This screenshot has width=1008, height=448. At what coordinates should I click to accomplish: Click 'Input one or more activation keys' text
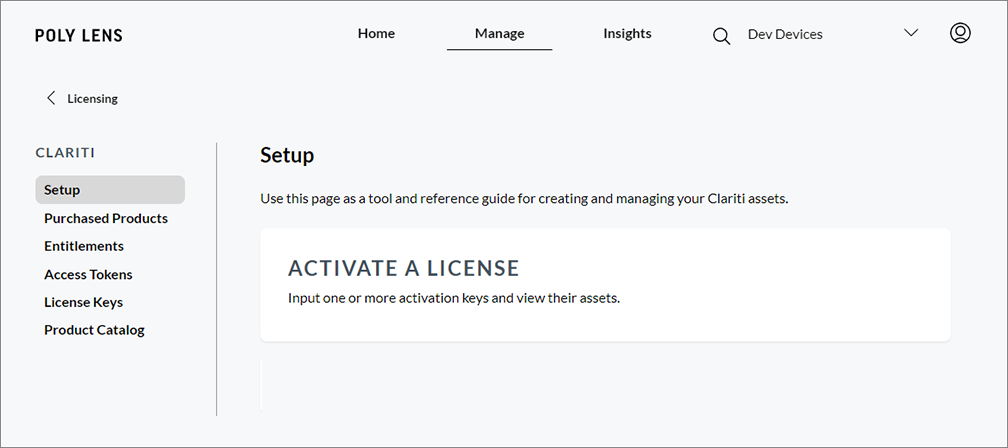pos(454,298)
